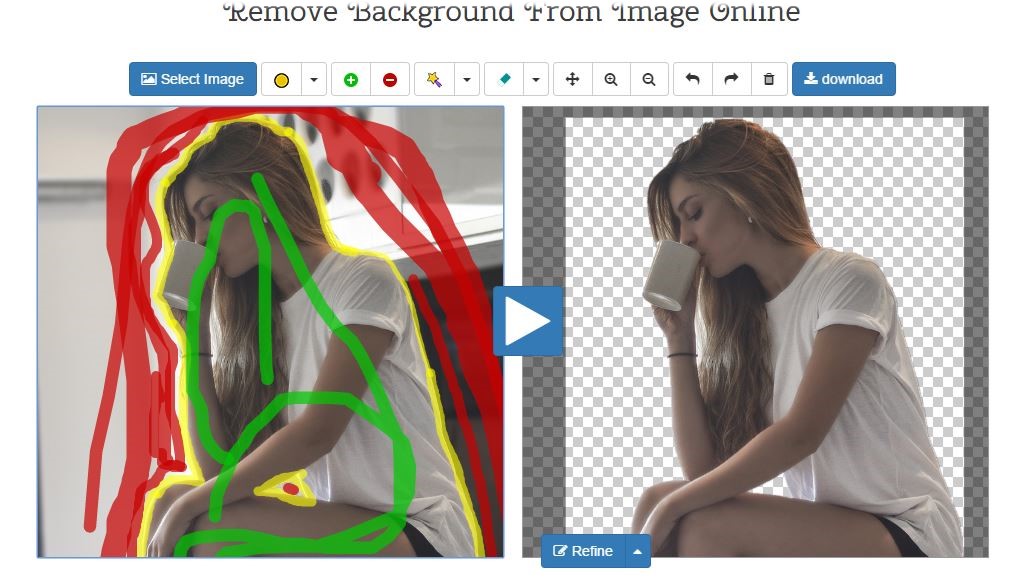The image size is (1010, 581).
Task: Open the eraser size dropdown
Action: point(536,79)
